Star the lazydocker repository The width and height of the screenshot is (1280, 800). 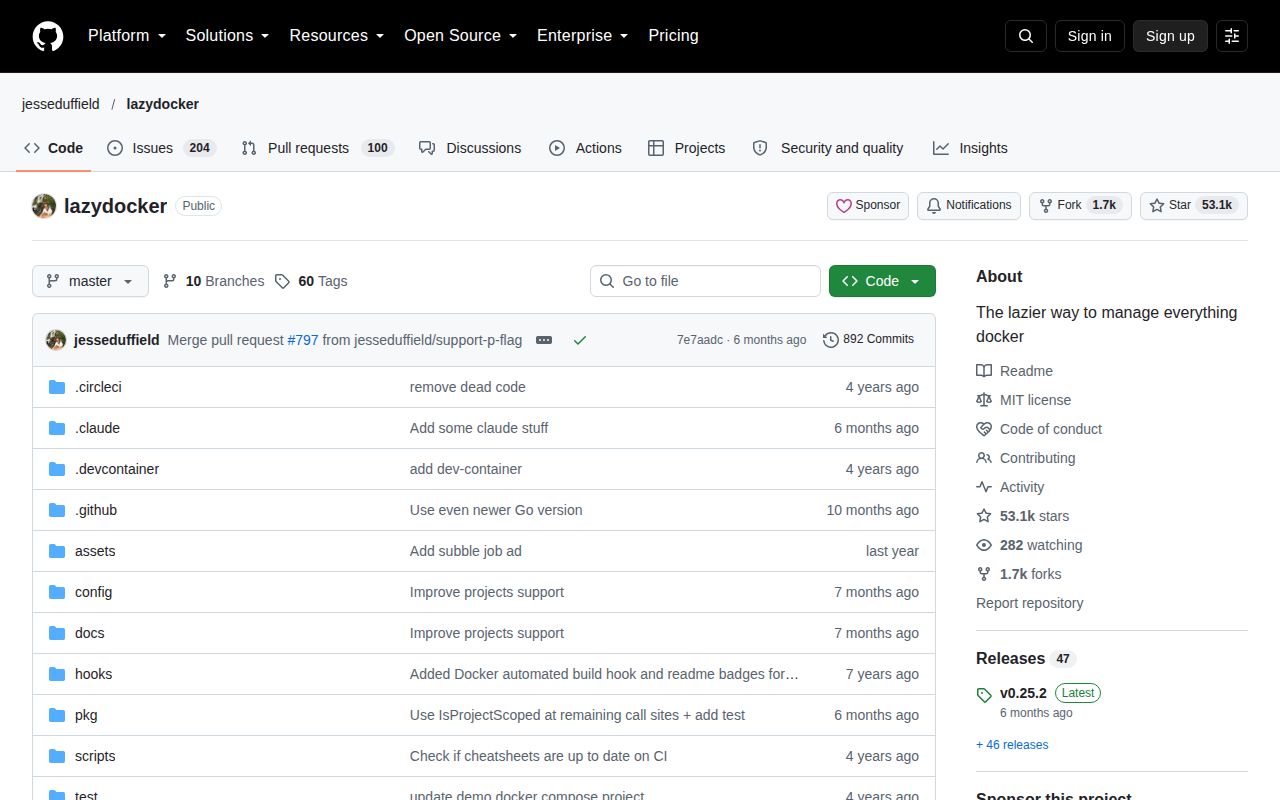[1194, 206]
